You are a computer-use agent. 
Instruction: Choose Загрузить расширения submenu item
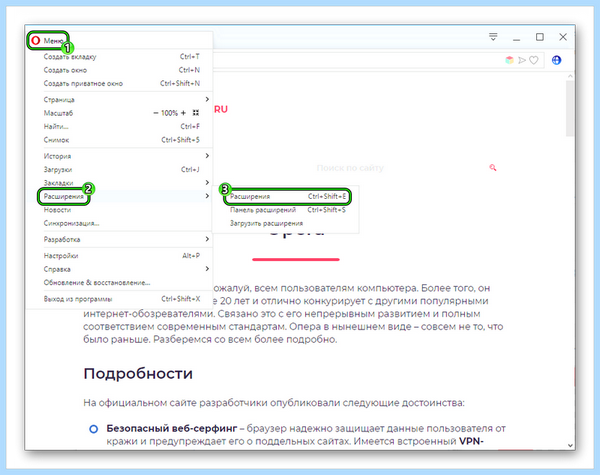287,223
